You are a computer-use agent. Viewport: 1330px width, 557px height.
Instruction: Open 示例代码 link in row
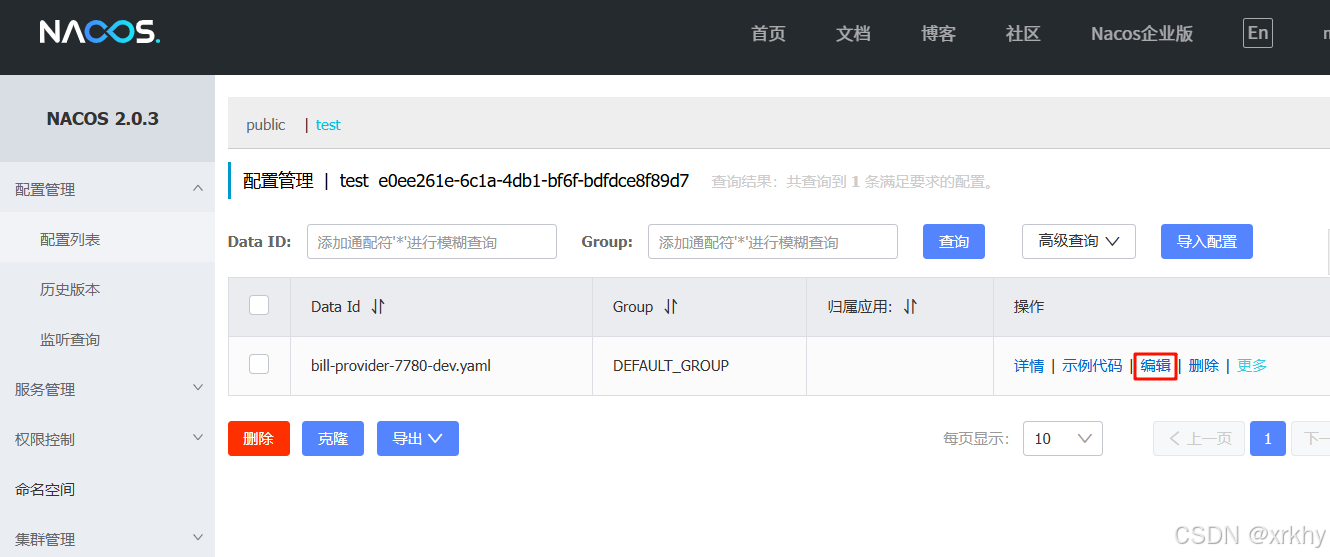(x=1092, y=366)
